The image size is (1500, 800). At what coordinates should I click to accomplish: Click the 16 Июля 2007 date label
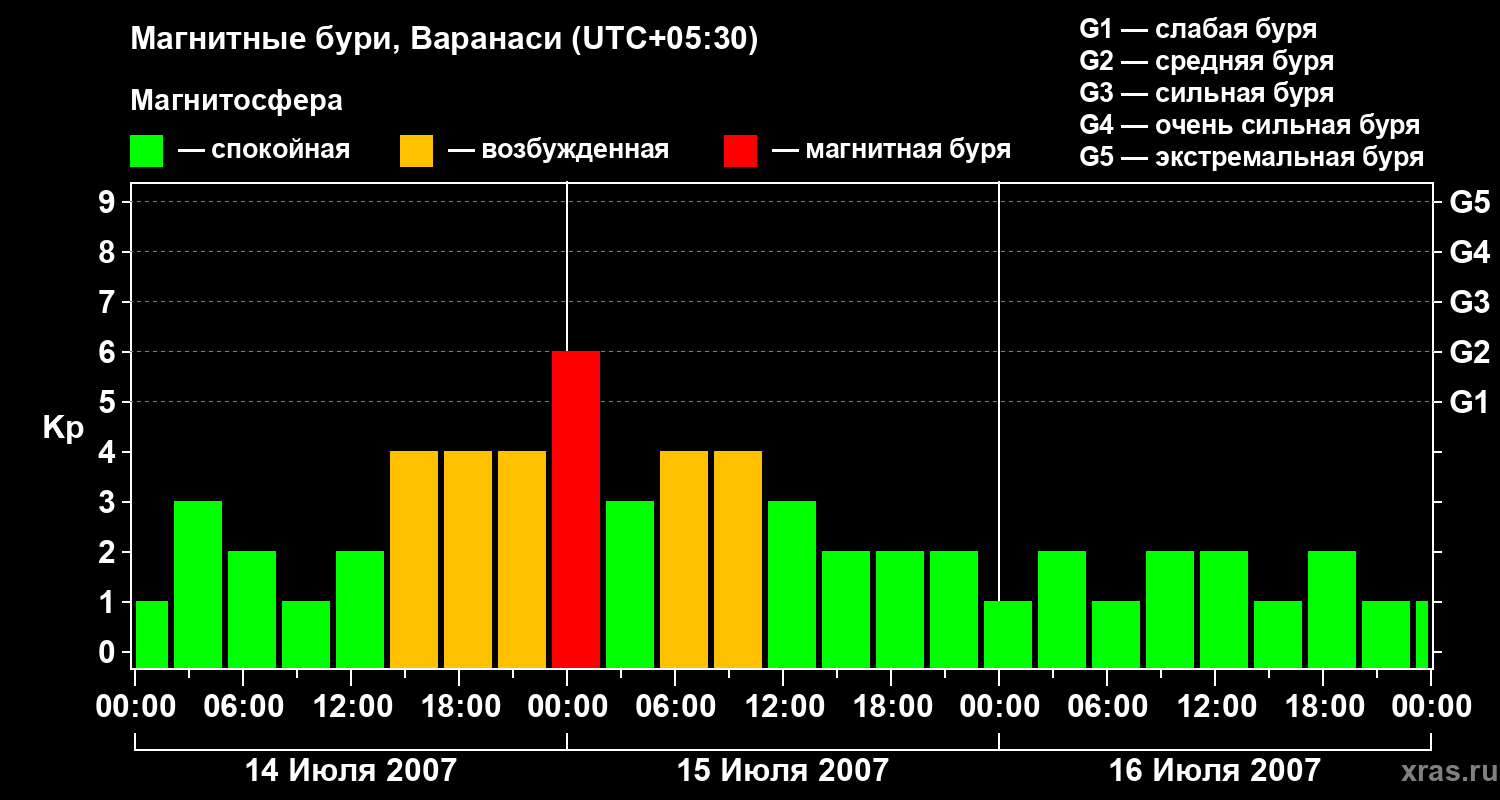[x=1215, y=770]
